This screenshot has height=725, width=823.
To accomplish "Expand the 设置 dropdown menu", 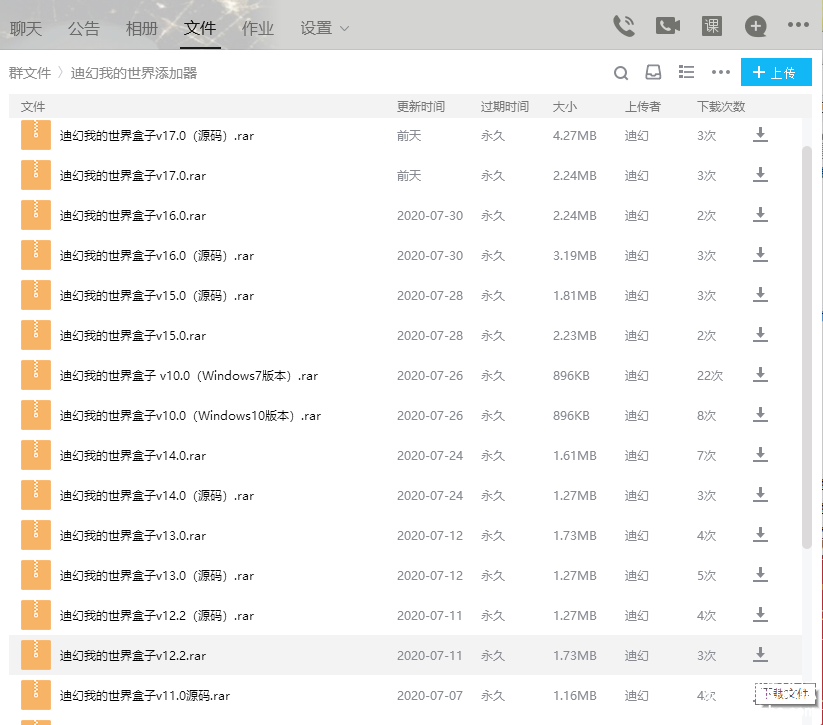I will click(325, 28).
